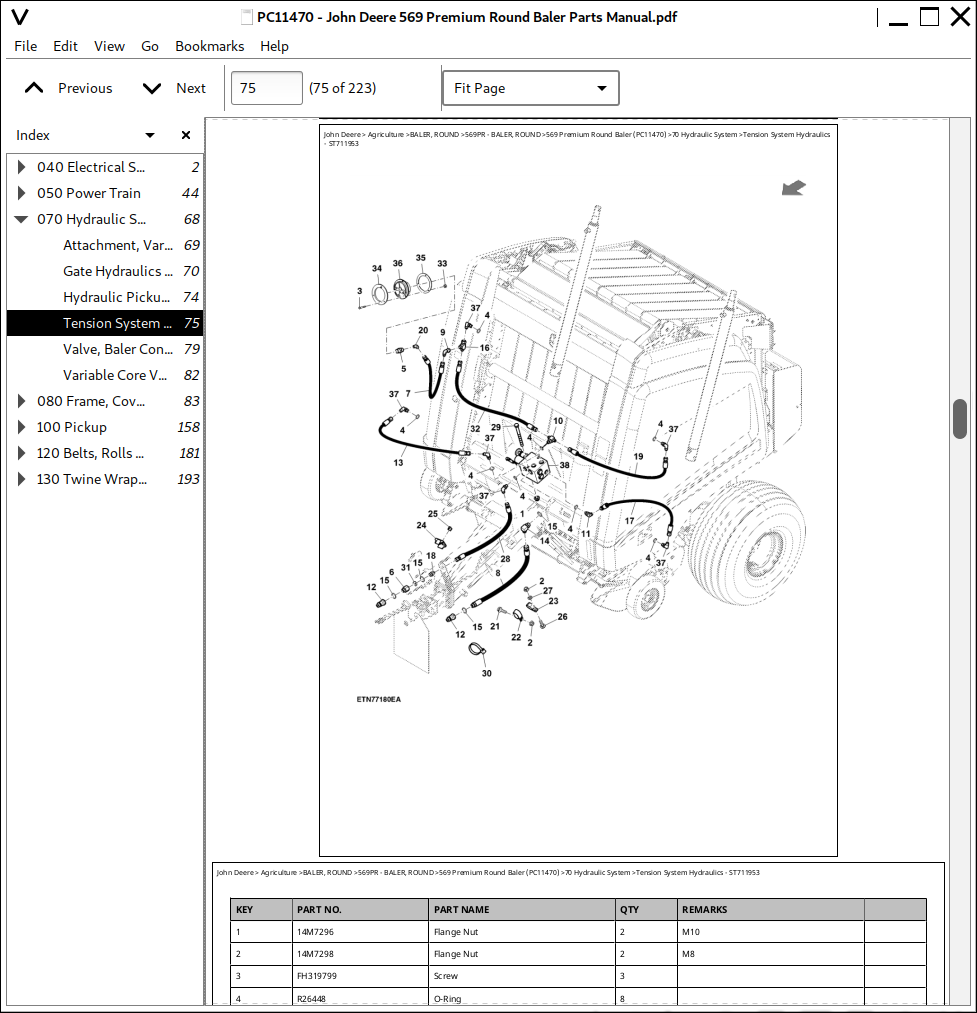977x1013 pixels.
Task: Select the 040 Electrical S... bookmark label
Action: click(x=90, y=167)
